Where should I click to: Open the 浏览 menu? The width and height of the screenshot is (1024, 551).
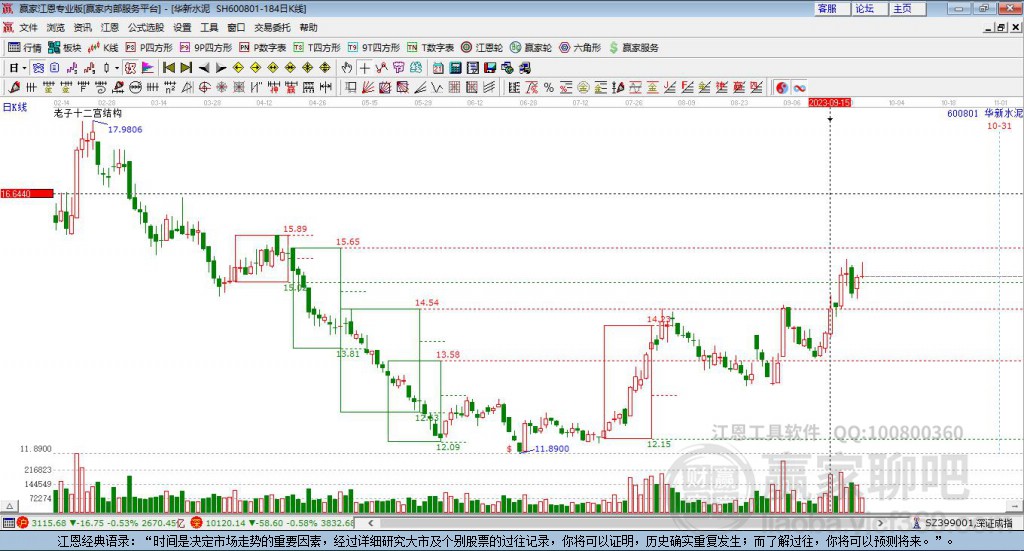56,27
